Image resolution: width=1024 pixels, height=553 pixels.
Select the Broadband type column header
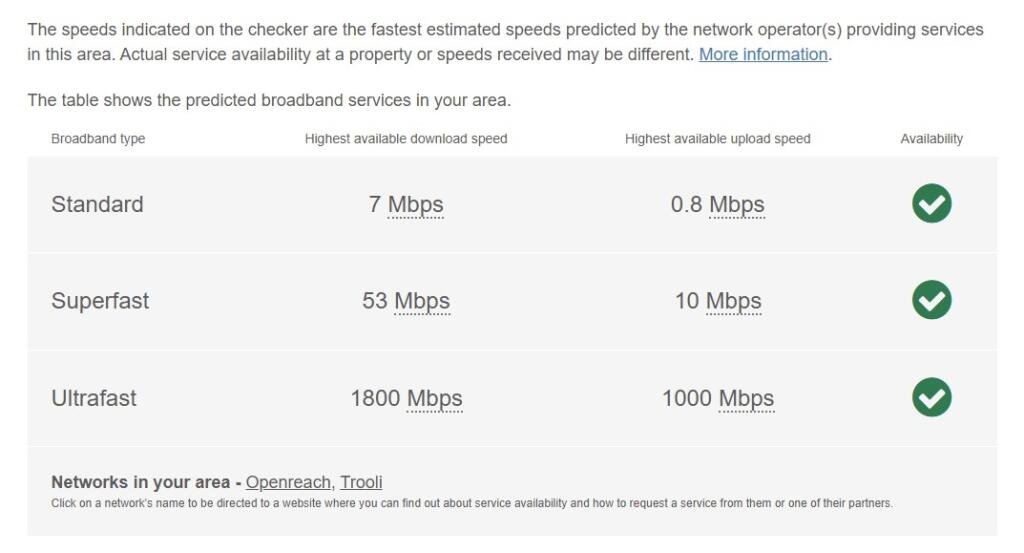click(x=98, y=138)
